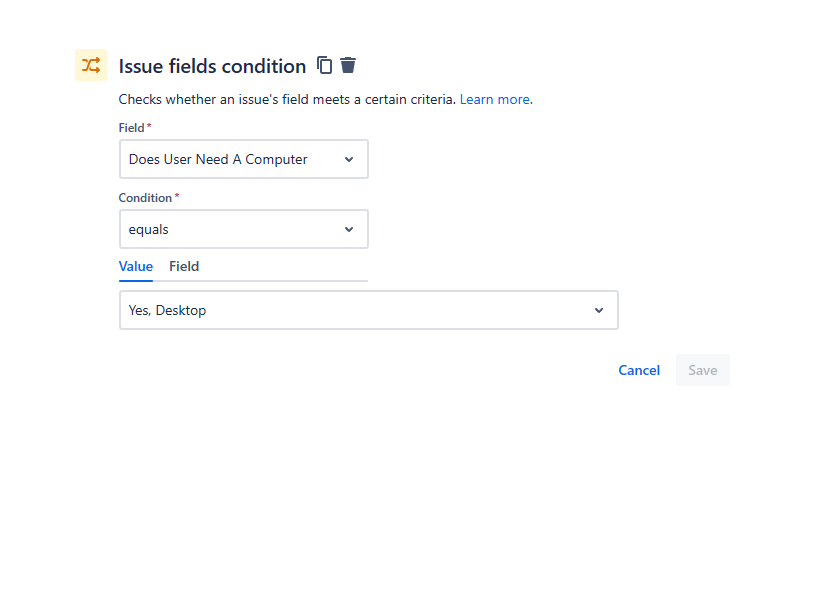Switch to the Field tab
The height and width of the screenshot is (607, 837).
click(184, 266)
